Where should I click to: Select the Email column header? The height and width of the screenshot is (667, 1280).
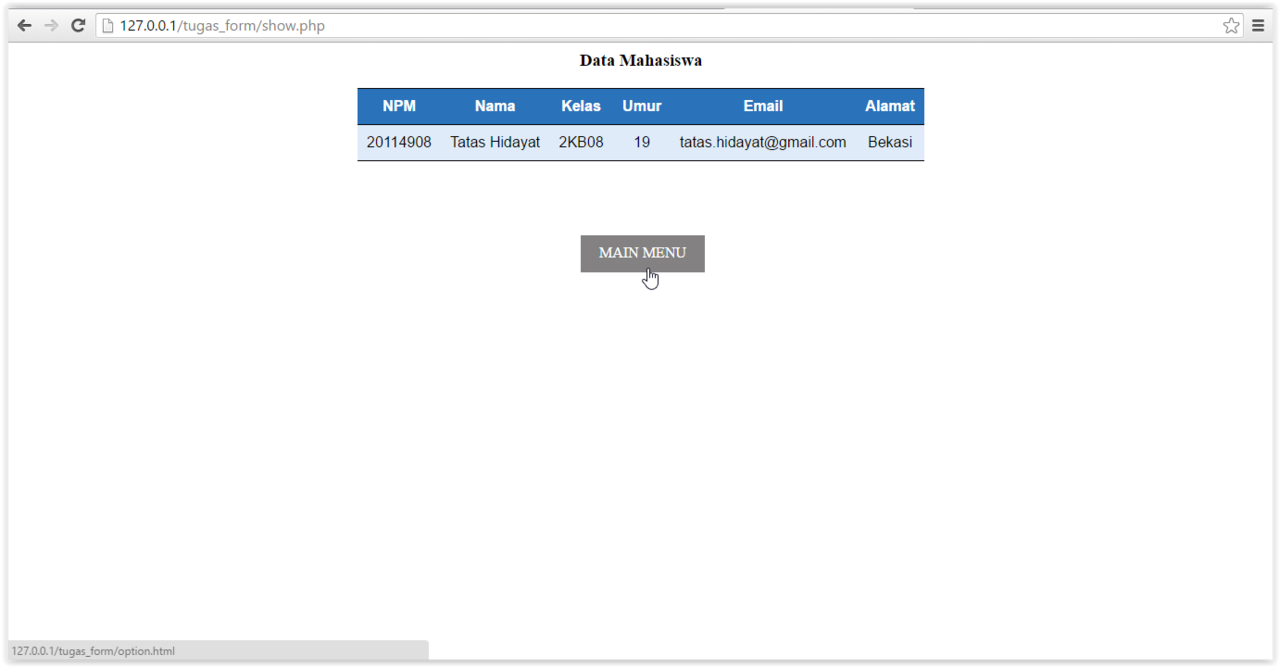tap(763, 106)
